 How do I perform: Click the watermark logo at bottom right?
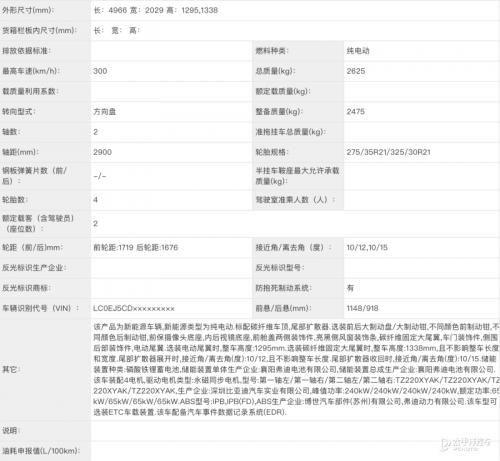[466, 445]
